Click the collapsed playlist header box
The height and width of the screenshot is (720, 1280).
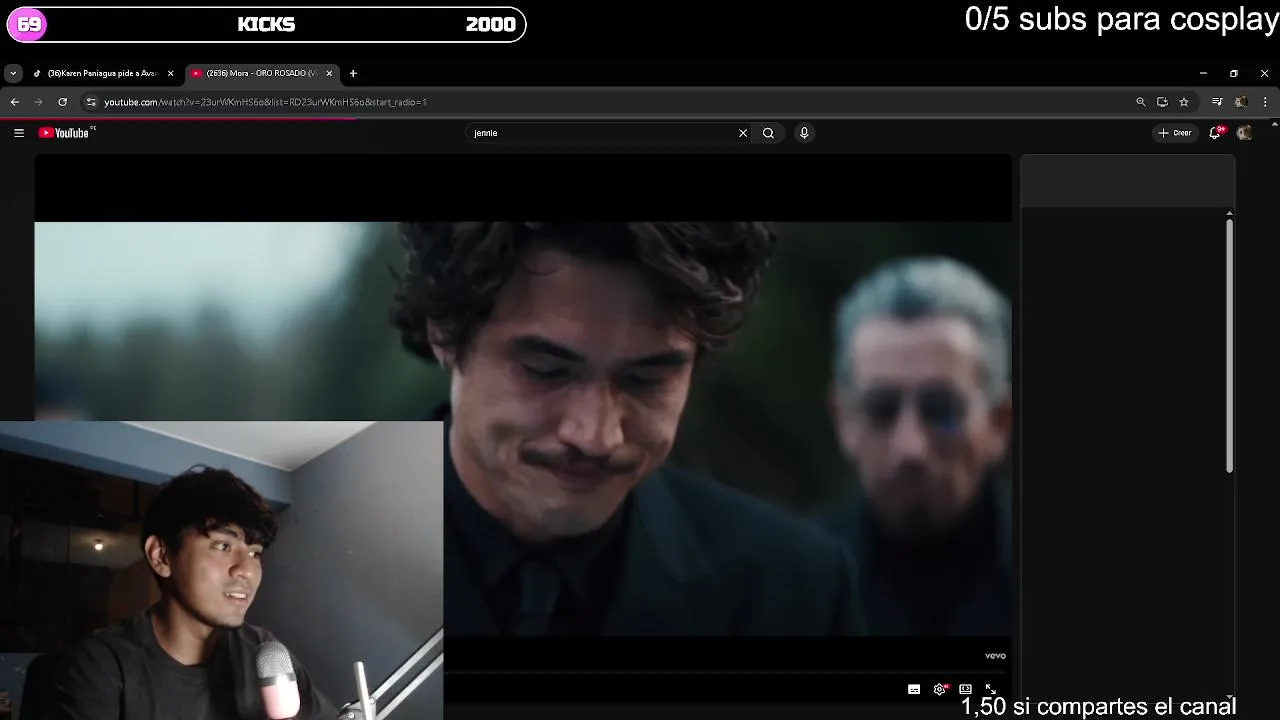pyautogui.click(x=1127, y=181)
